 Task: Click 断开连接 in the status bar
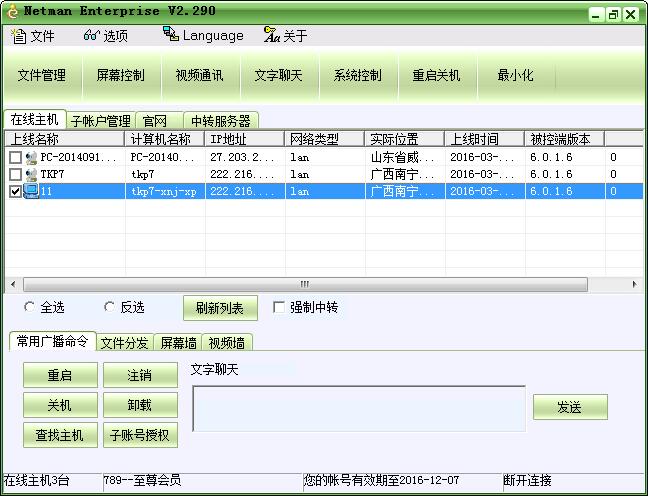pyautogui.click(x=527, y=481)
